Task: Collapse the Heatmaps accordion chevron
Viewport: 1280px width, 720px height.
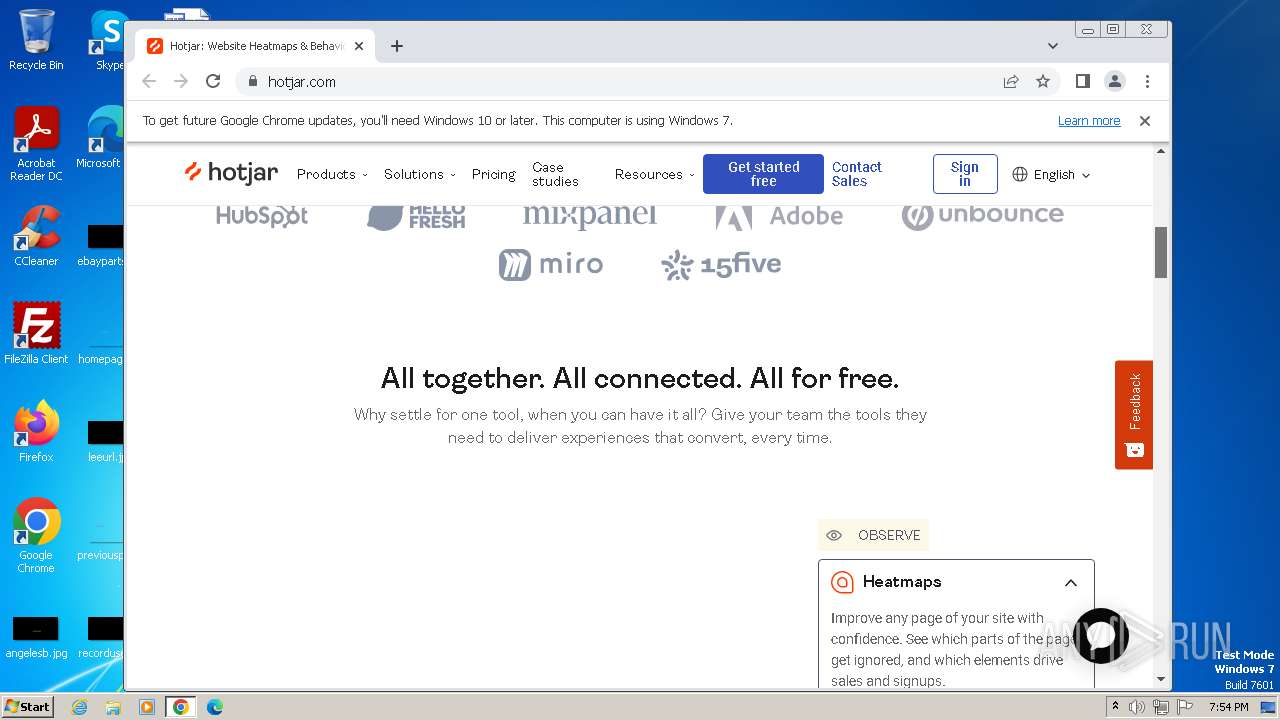Action: (1071, 583)
